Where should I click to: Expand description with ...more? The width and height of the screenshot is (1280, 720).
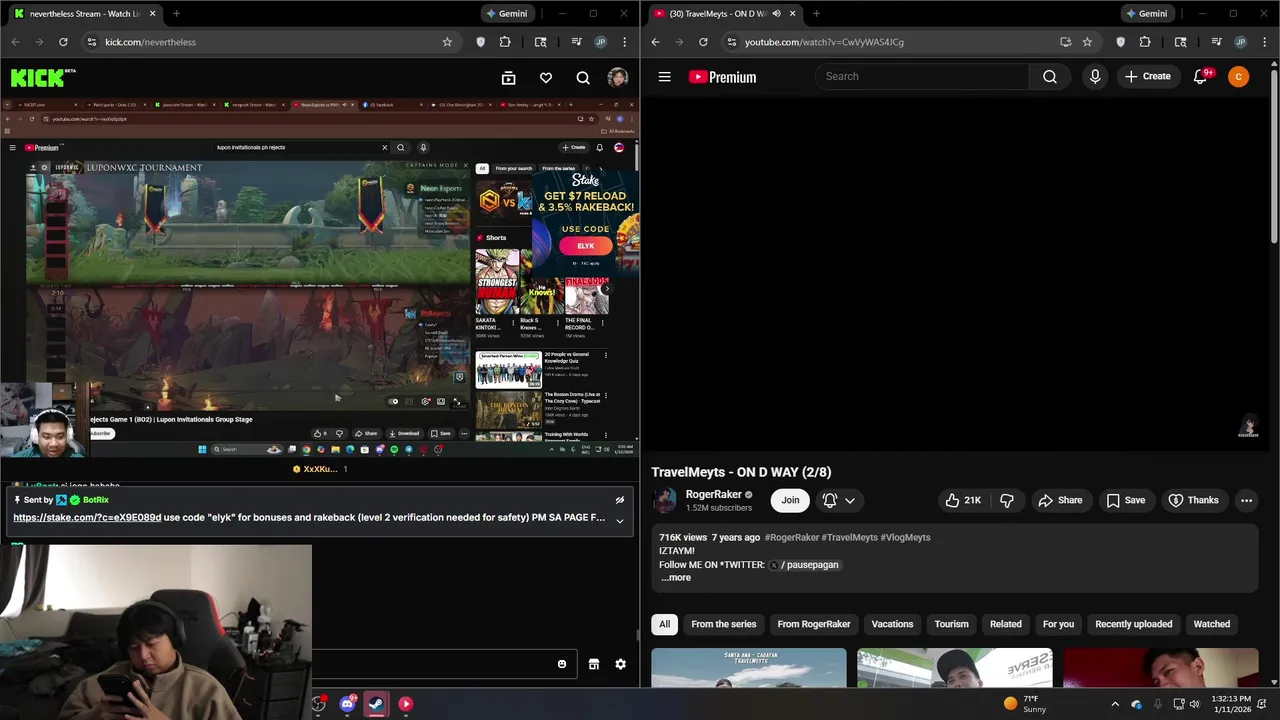[676, 577]
